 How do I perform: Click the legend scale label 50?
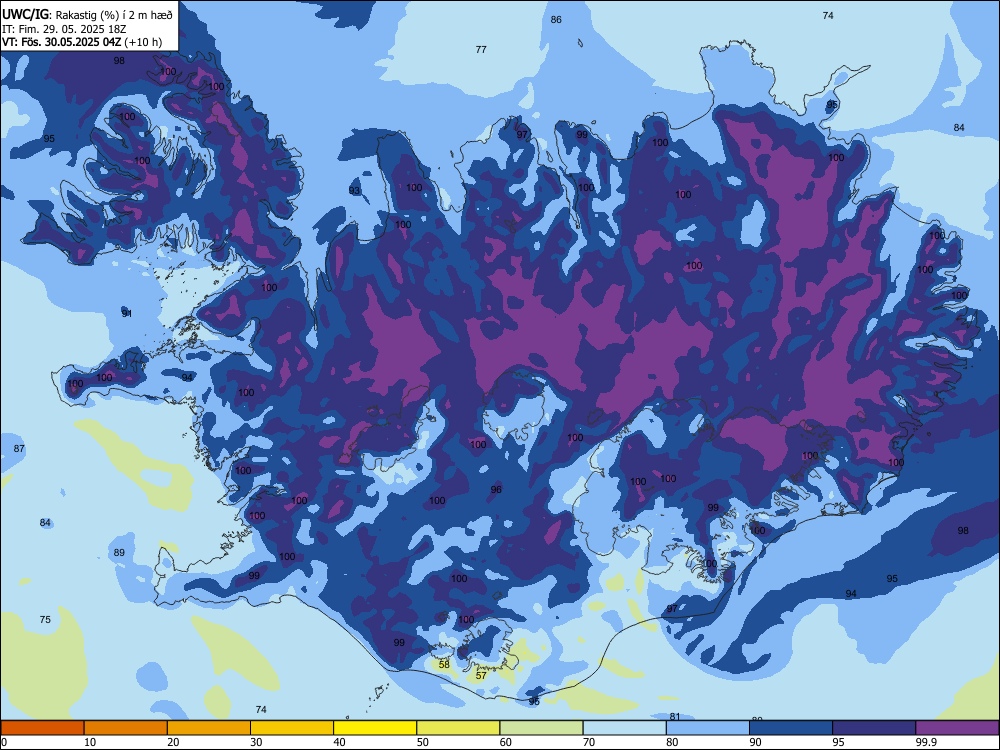point(422,742)
